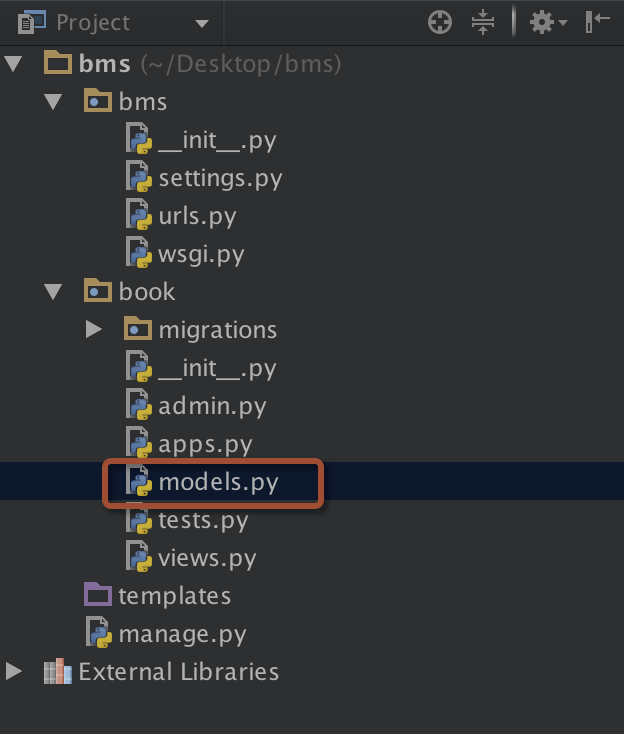Click the scroll from source target icon
The image size is (624, 734).
[x=440, y=22]
